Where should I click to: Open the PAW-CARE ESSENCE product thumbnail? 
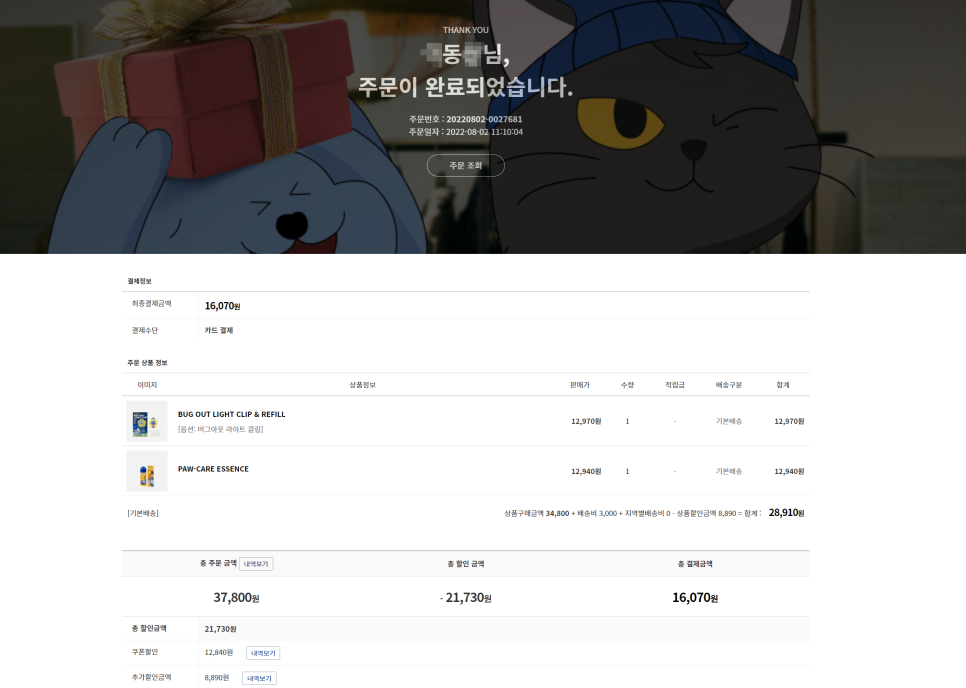[147, 471]
